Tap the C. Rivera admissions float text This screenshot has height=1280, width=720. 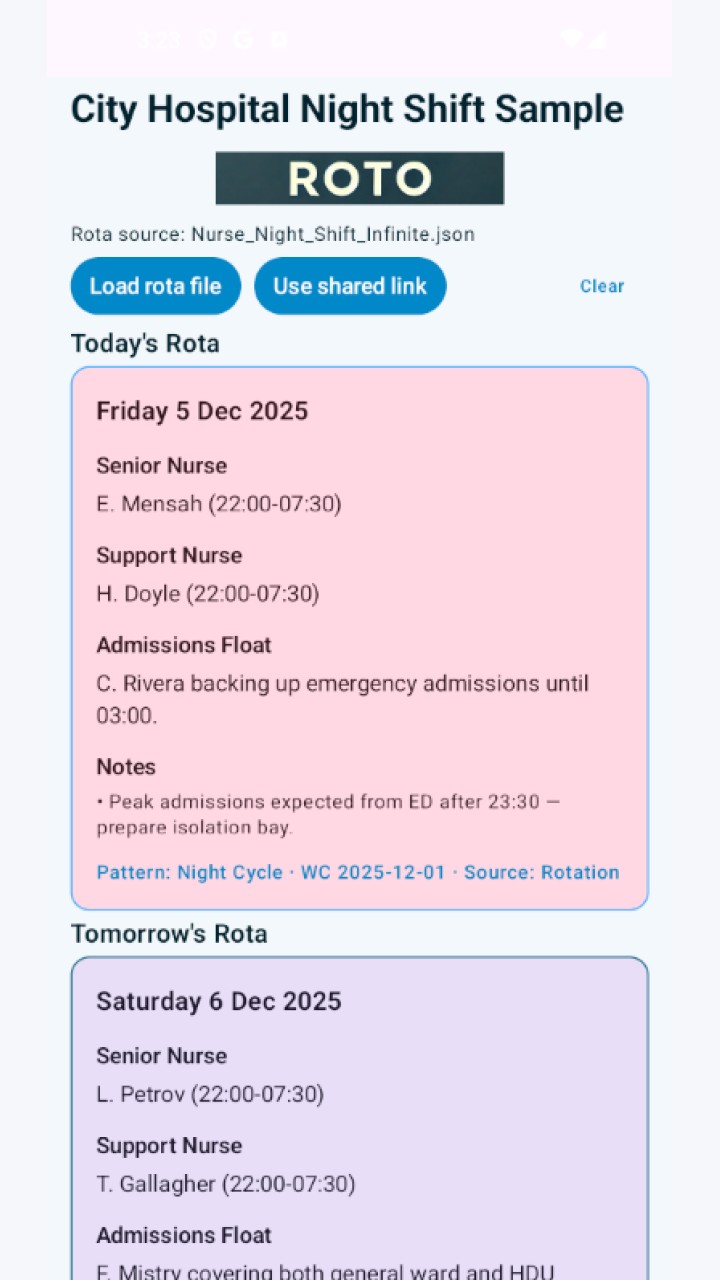click(343, 700)
